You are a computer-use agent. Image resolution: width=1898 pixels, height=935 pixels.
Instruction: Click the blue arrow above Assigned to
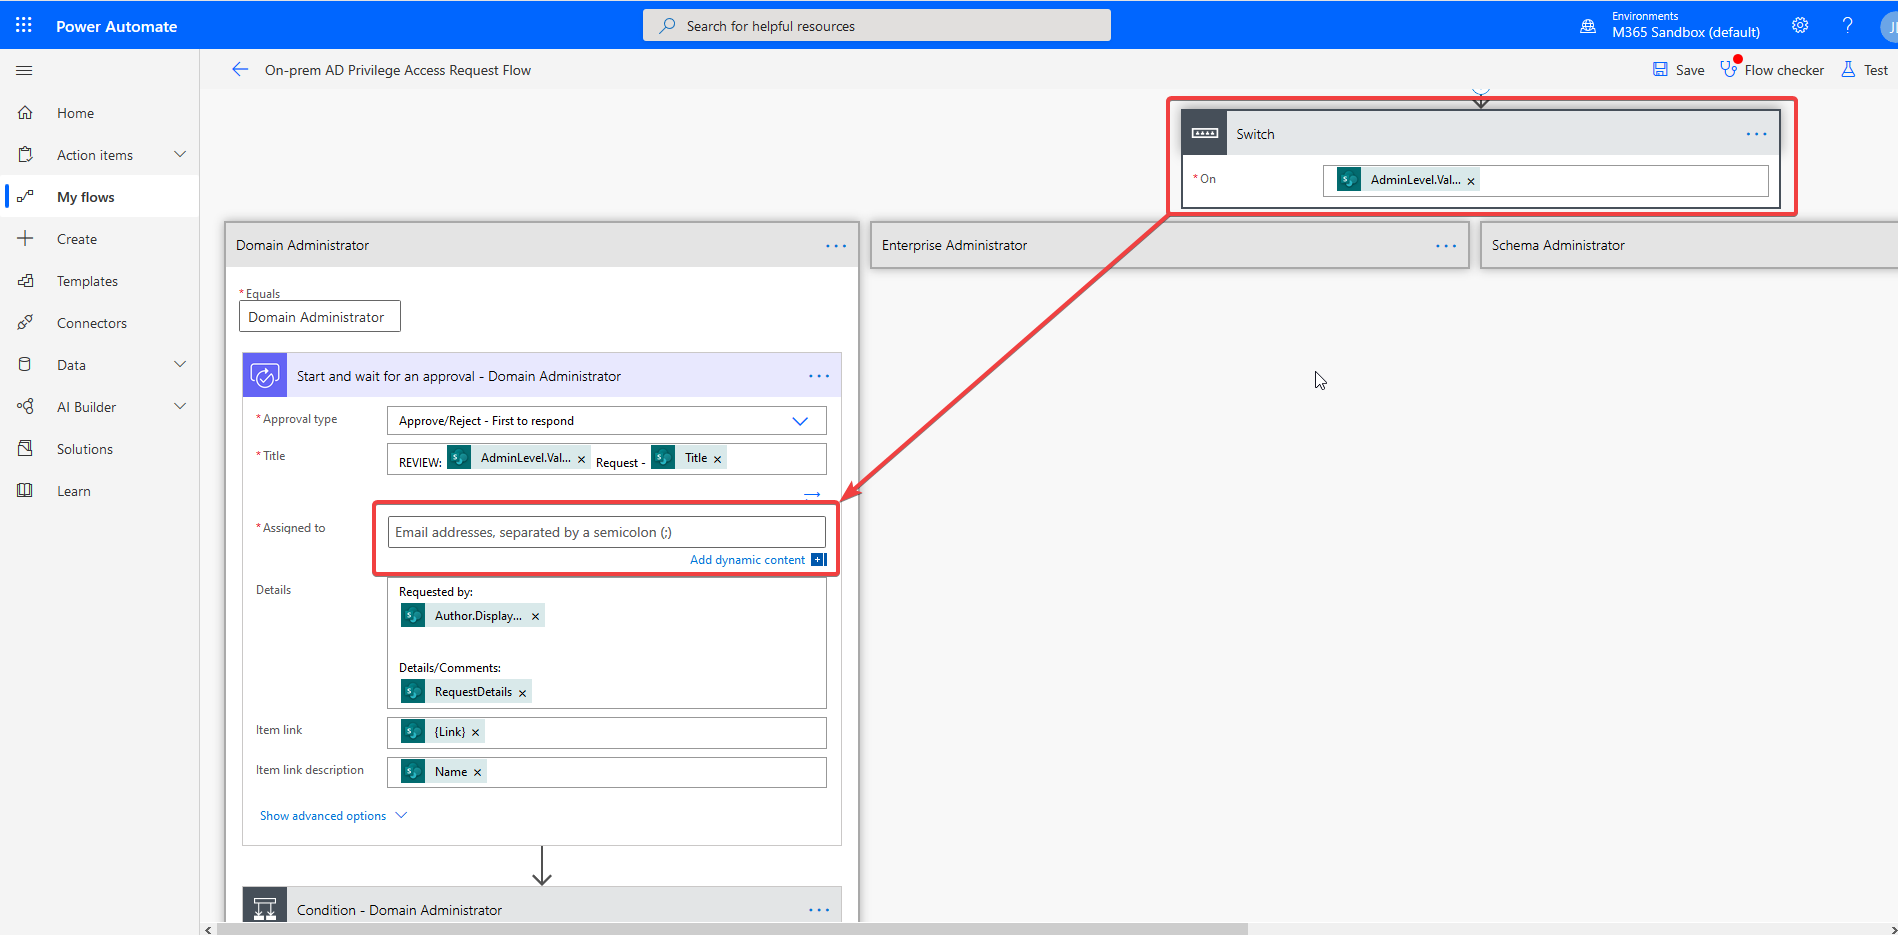812,494
